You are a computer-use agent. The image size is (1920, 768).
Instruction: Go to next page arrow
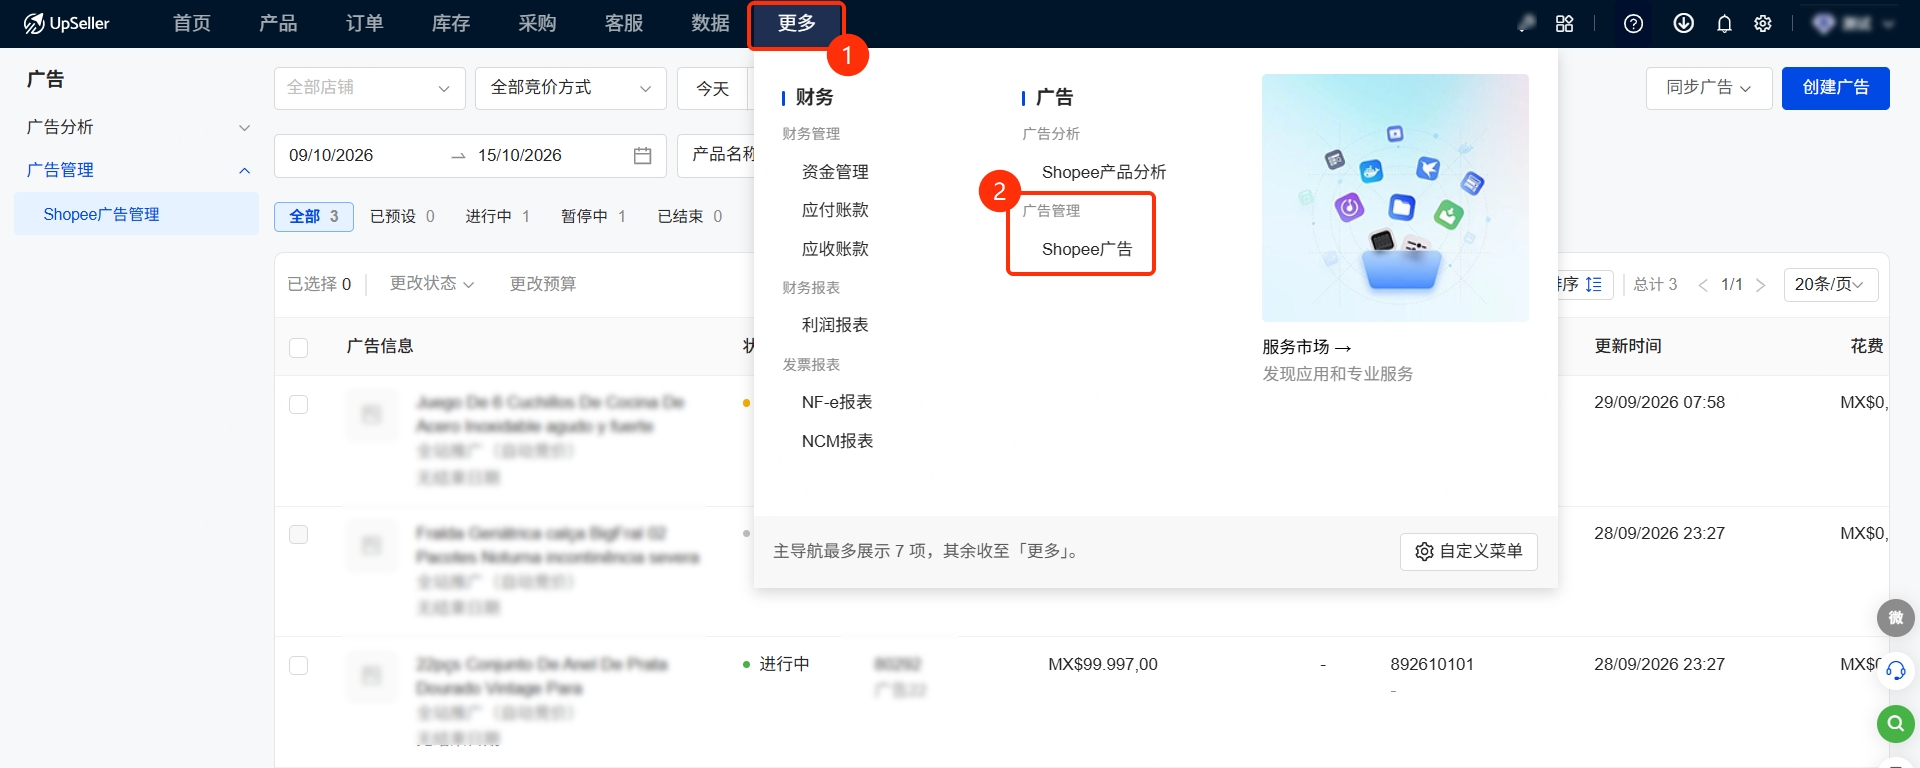[1761, 285]
